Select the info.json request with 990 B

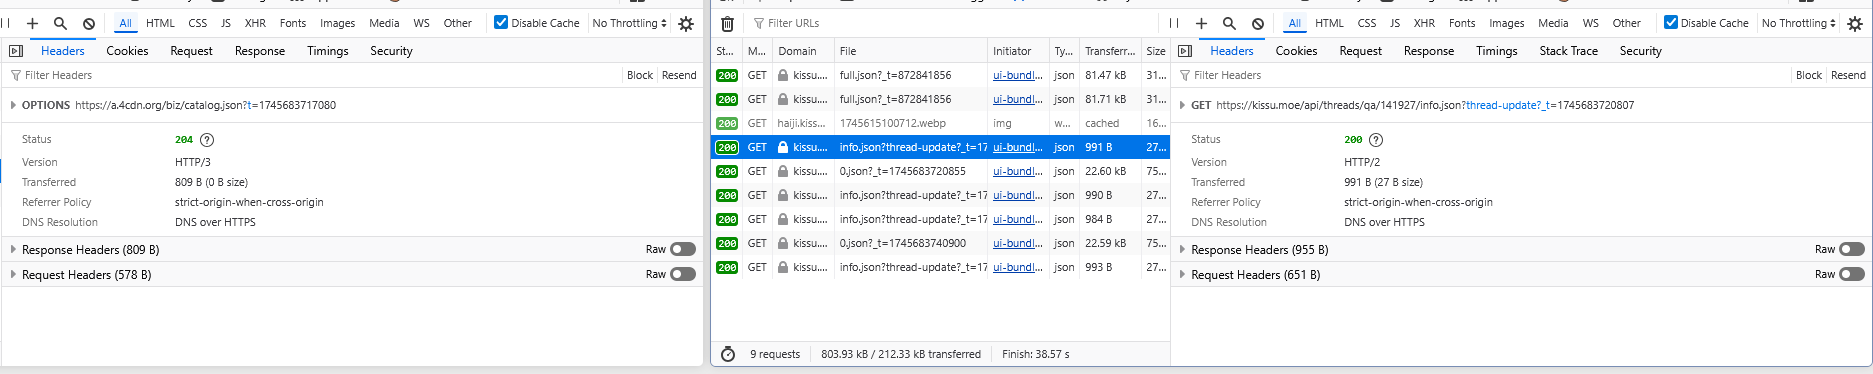pyautogui.click(x=940, y=195)
